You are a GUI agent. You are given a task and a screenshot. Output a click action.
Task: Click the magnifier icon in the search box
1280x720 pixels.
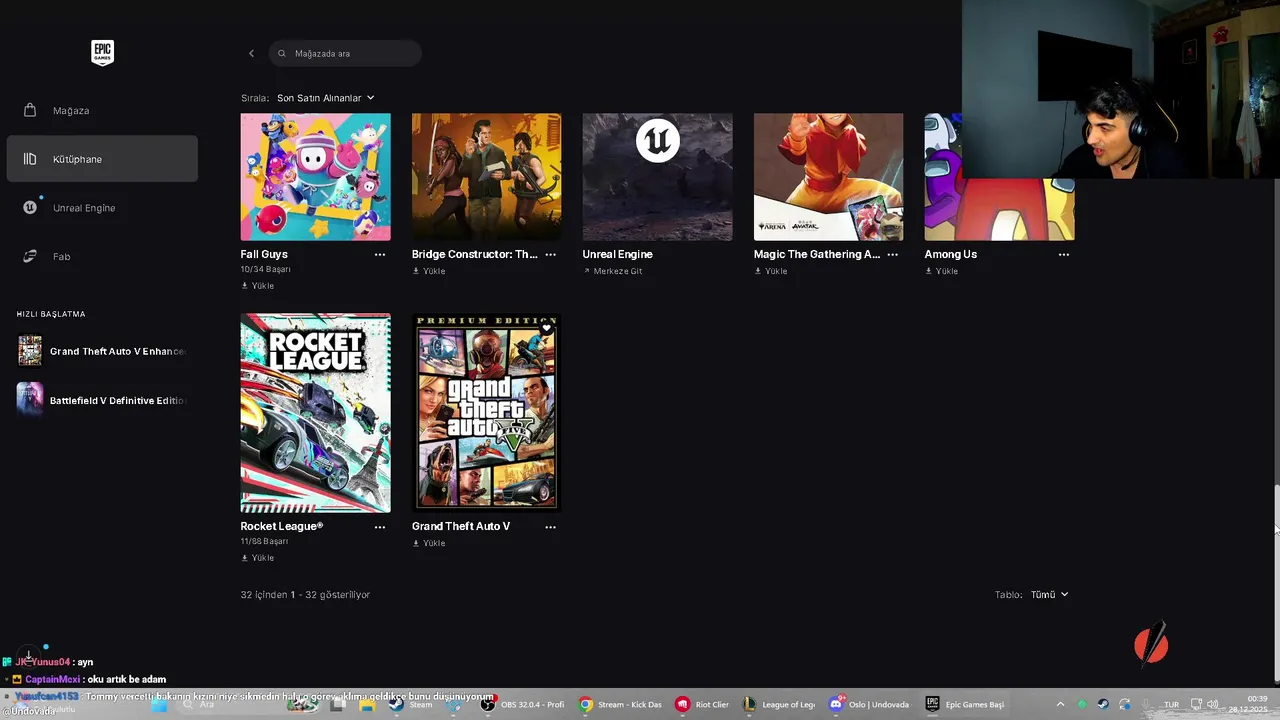(x=282, y=53)
